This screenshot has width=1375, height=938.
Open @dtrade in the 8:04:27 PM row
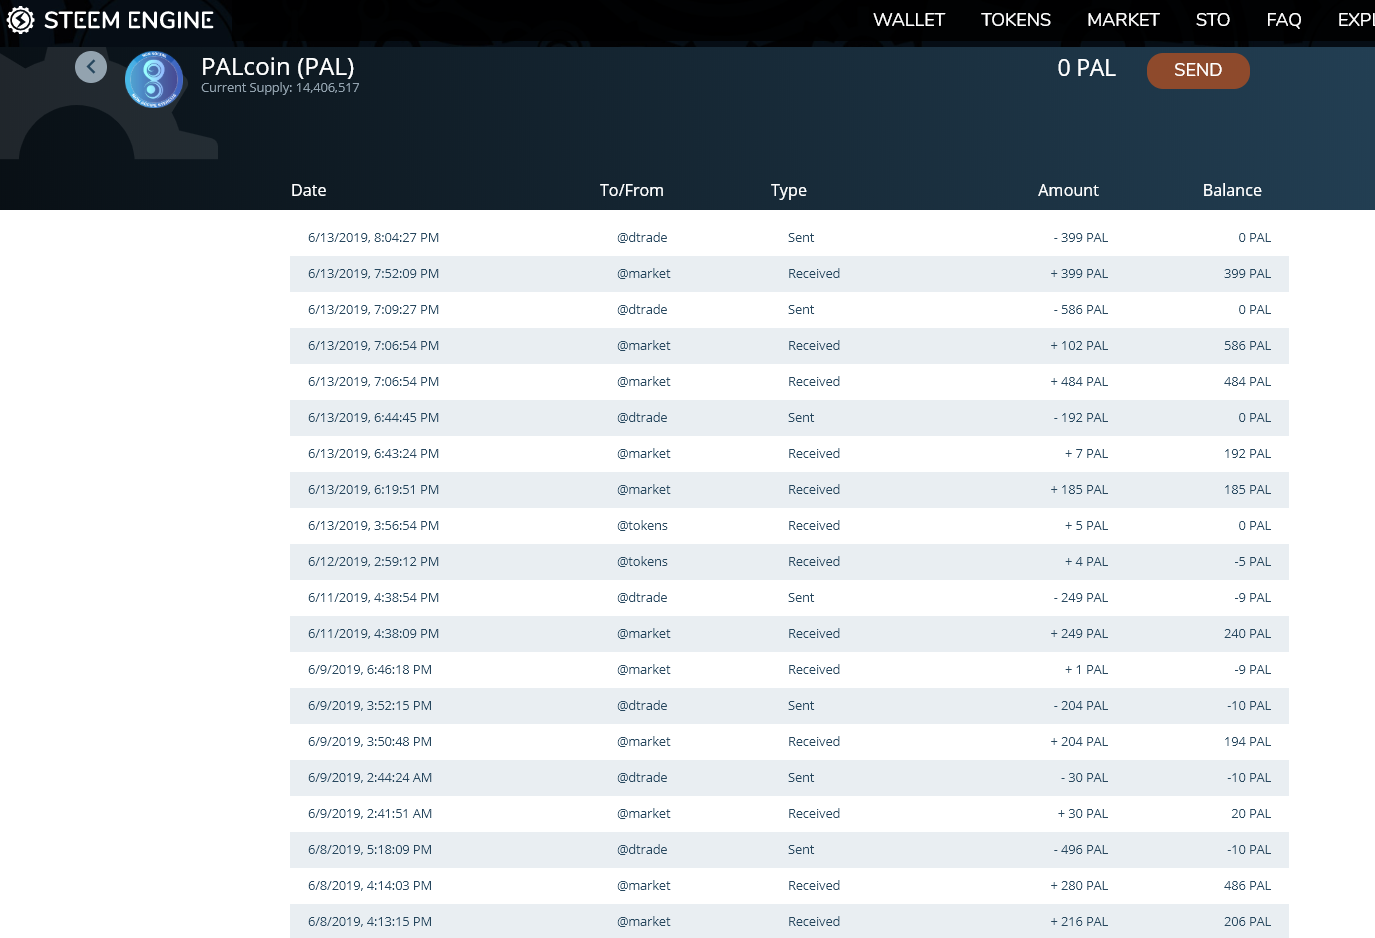tap(642, 238)
